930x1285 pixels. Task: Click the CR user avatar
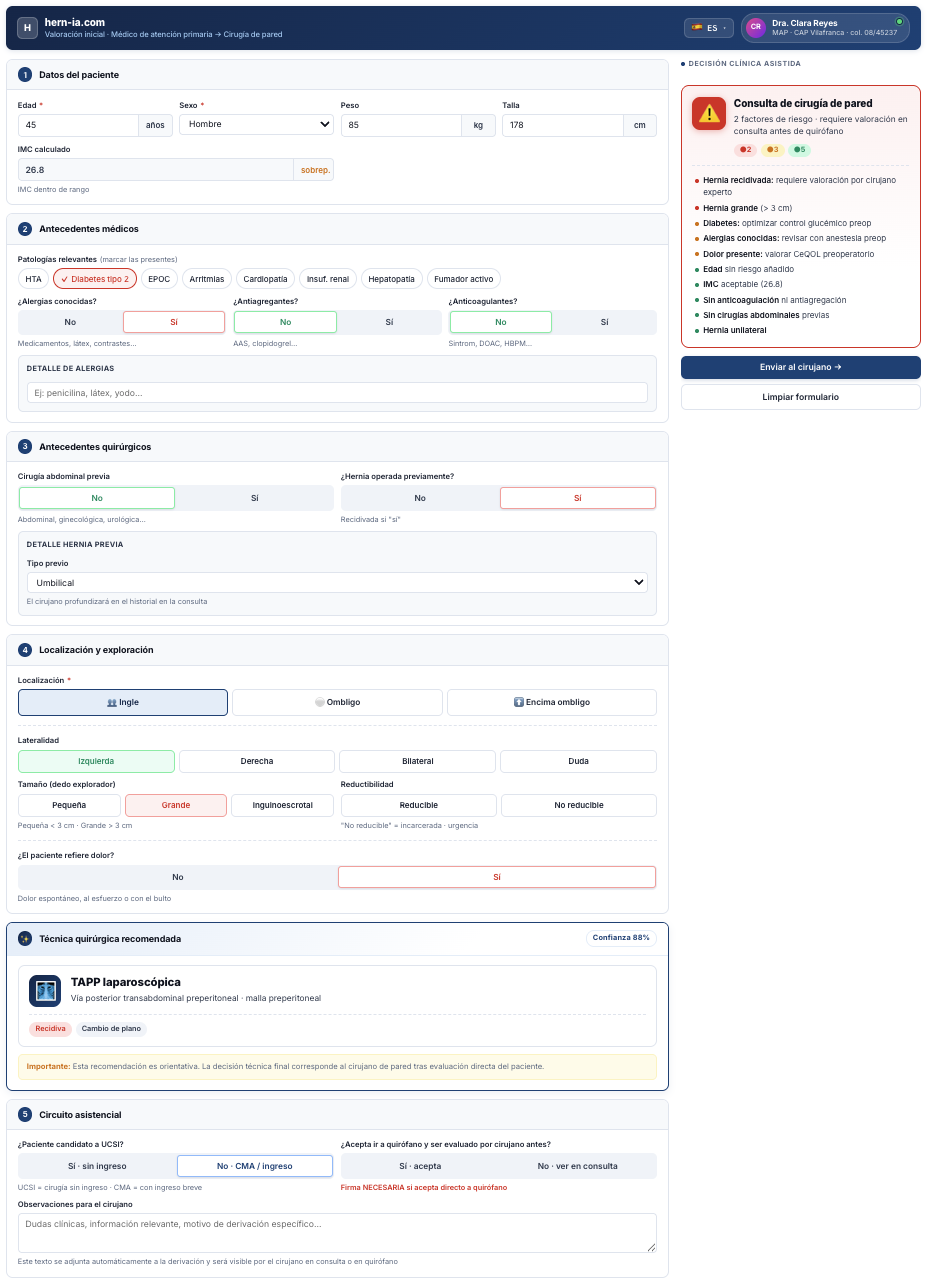(755, 28)
